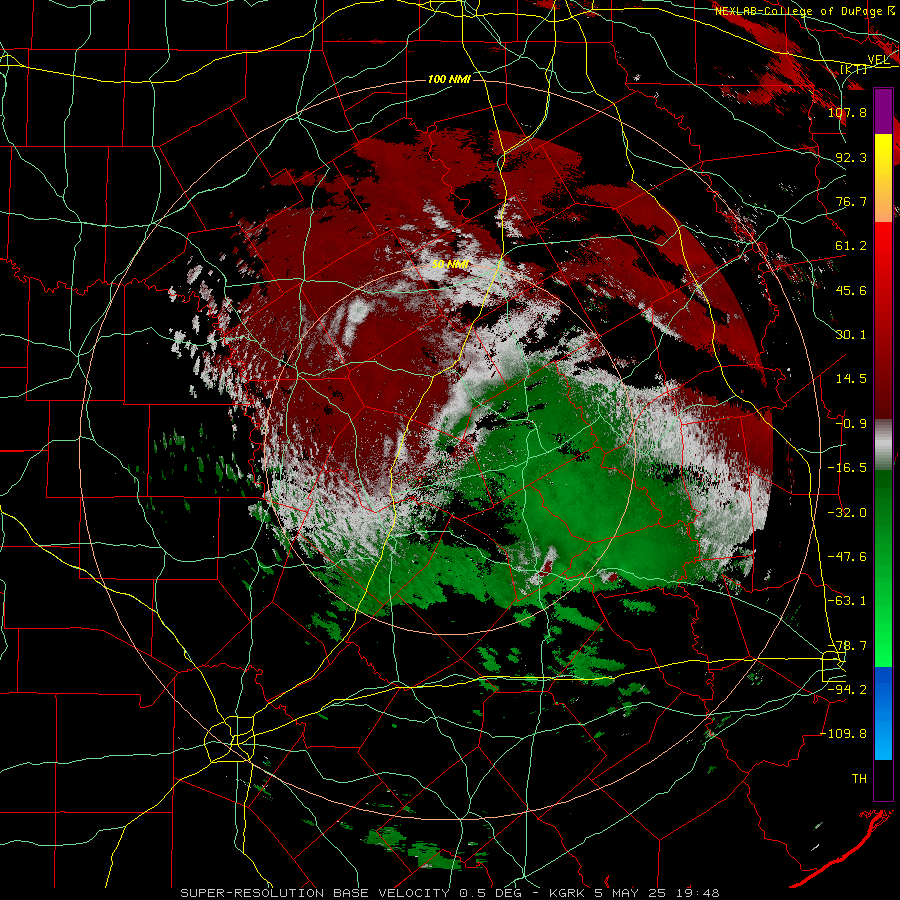Select the -109.8 velocity label
900x900 pixels.
point(843,734)
